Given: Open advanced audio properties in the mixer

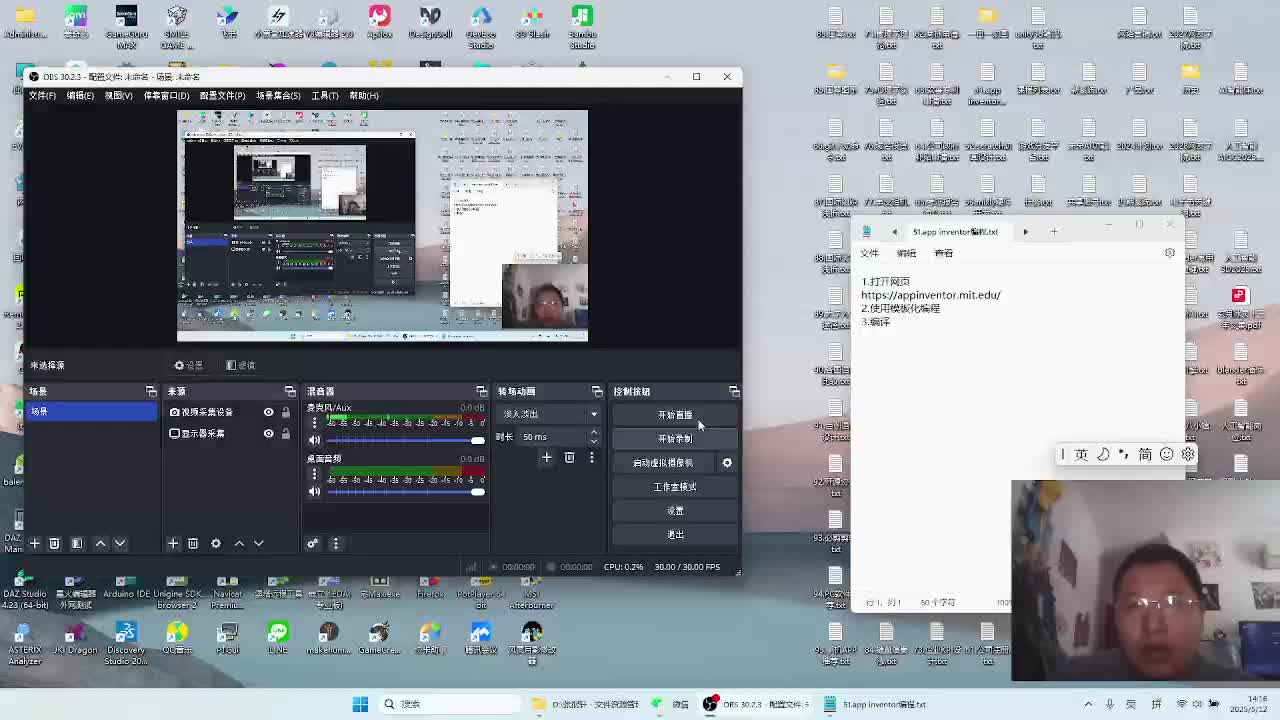Looking at the screenshot, I should click(313, 543).
